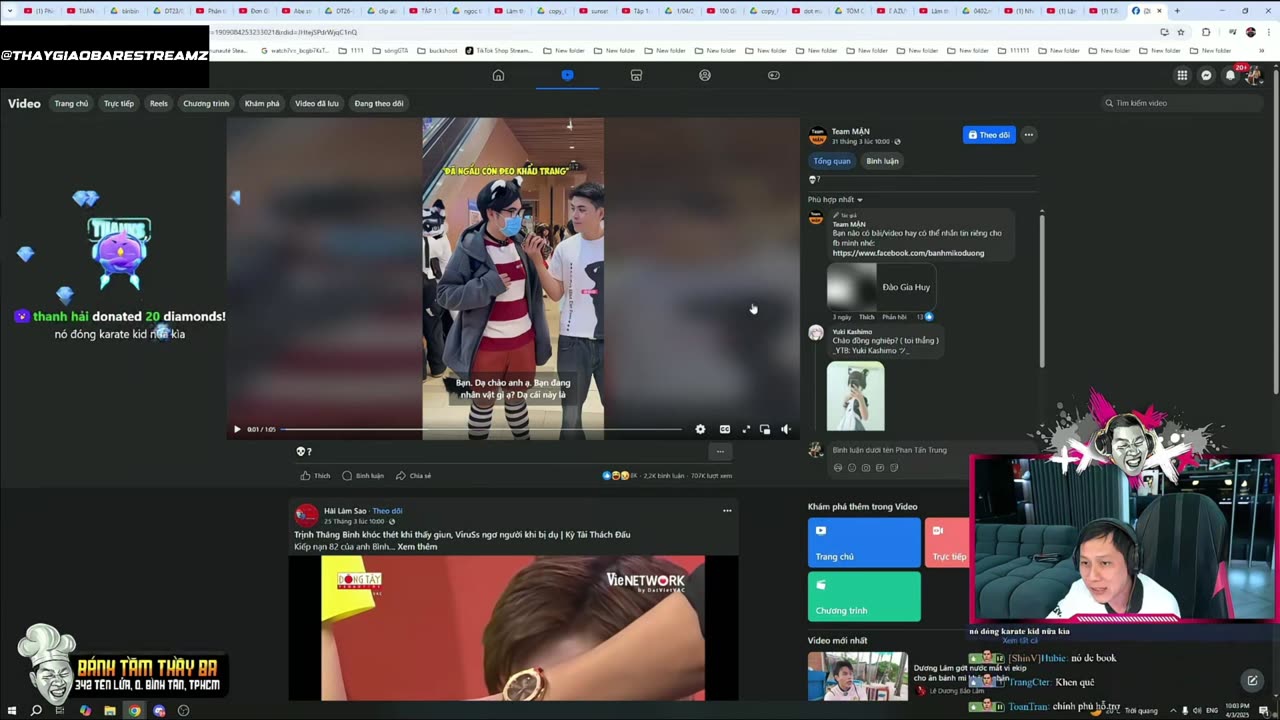Insert emoji in comment box

(x=852, y=467)
